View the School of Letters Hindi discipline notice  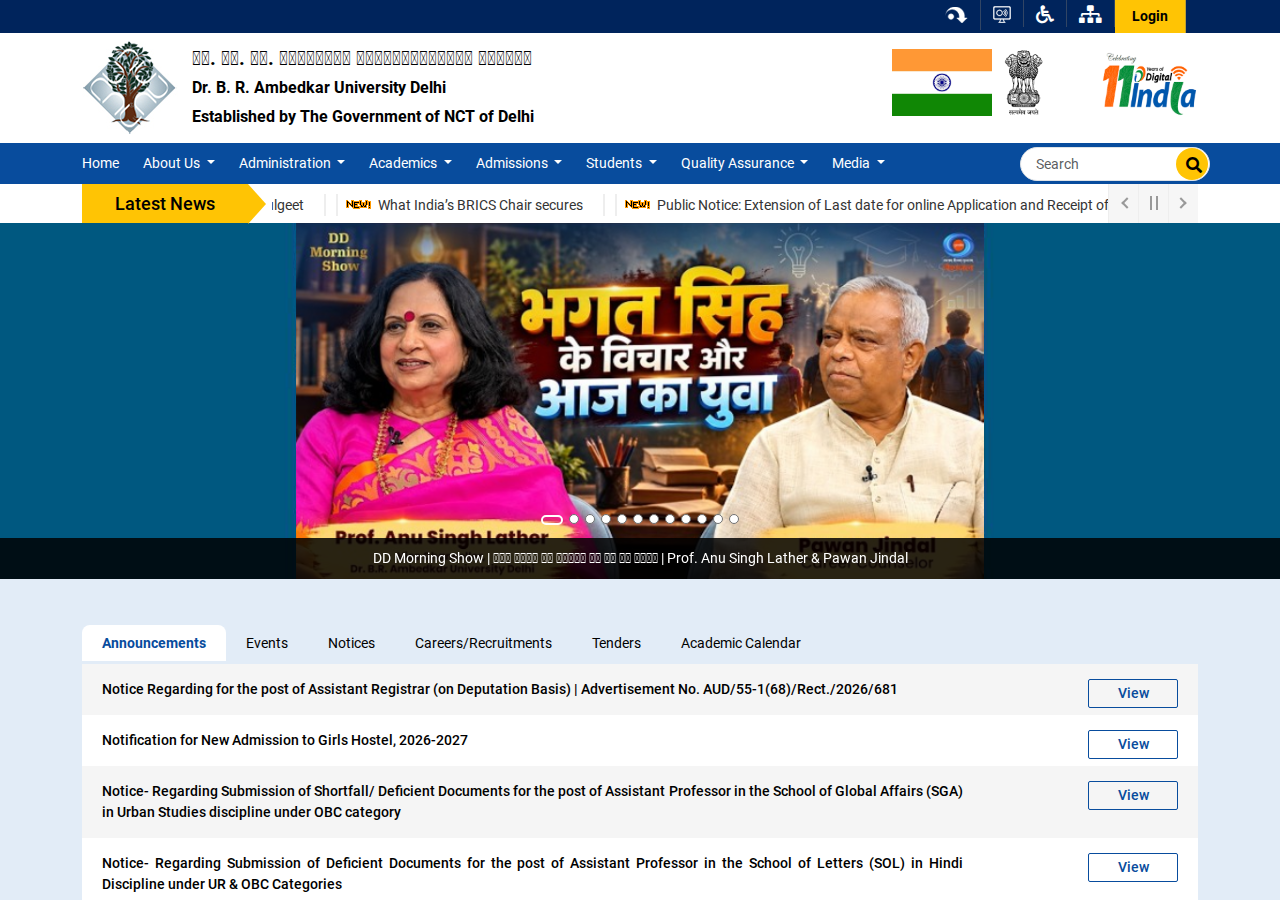[1133, 867]
